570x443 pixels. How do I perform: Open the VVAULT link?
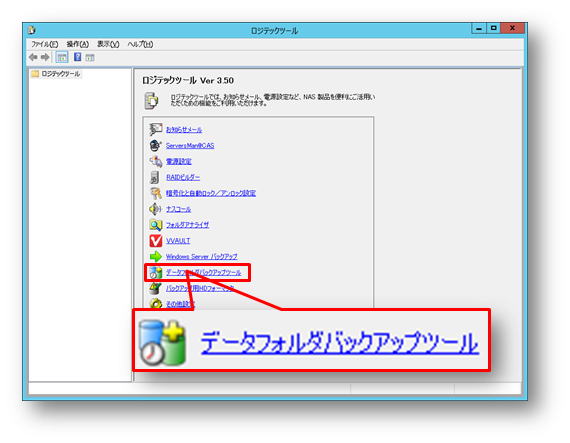(x=178, y=241)
